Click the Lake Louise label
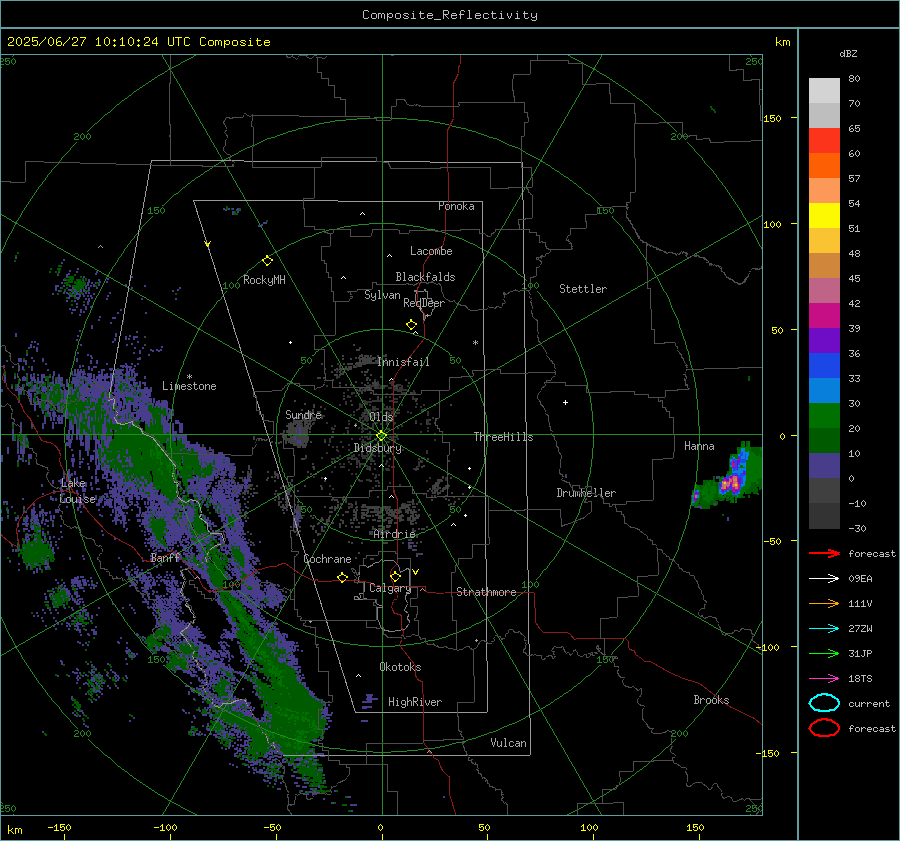 pyautogui.click(x=77, y=491)
